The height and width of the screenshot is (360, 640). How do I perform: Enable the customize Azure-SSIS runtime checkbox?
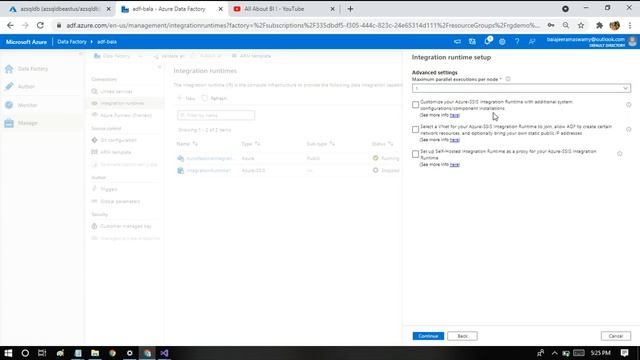click(416, 105)
